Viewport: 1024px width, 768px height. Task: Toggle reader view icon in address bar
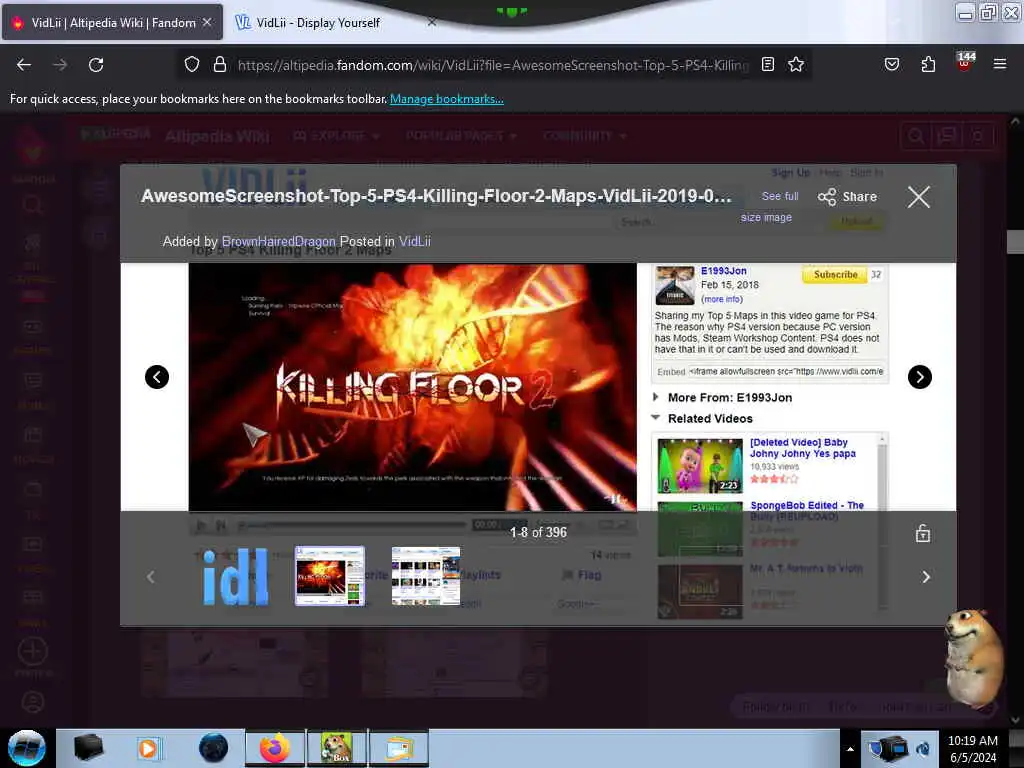[768, 65]
